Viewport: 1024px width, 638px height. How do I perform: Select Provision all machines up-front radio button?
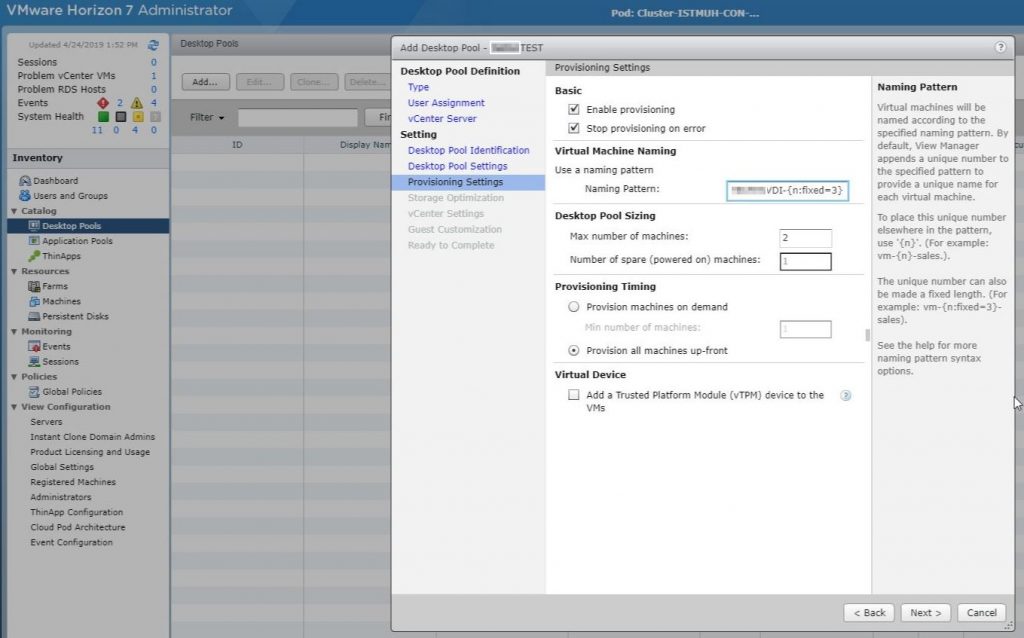coord(573,351)
